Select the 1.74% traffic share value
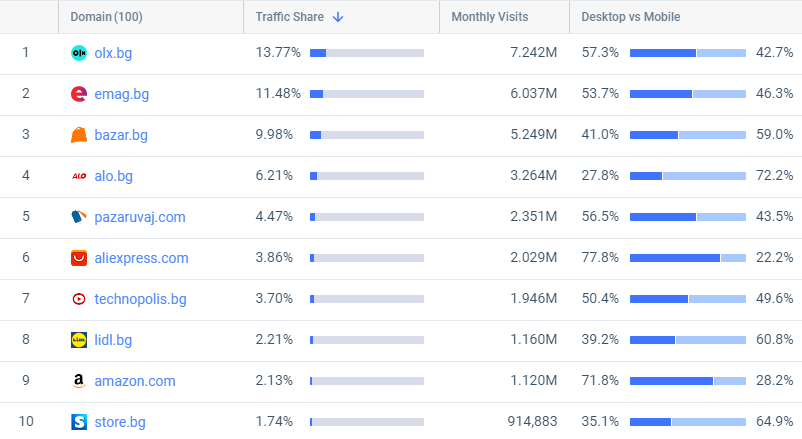 pos(274,421)
